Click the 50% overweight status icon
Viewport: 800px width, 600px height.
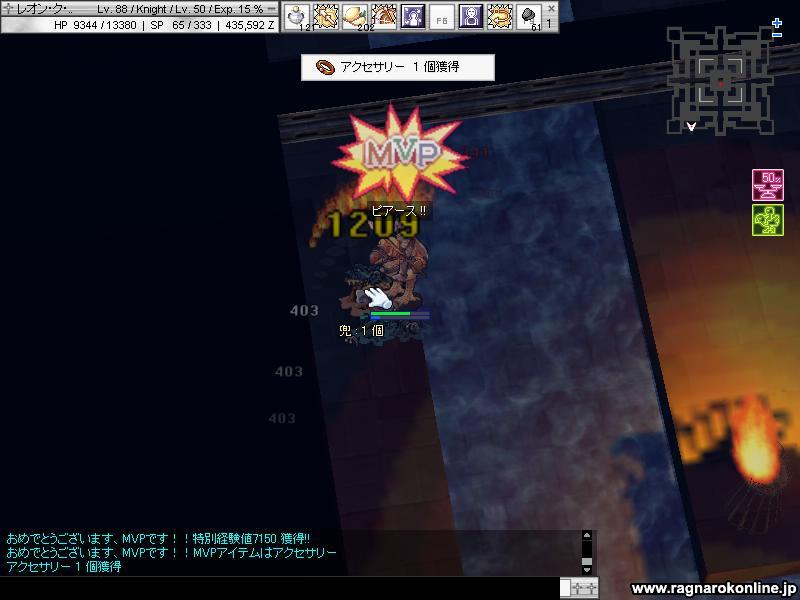coord(768,185)
